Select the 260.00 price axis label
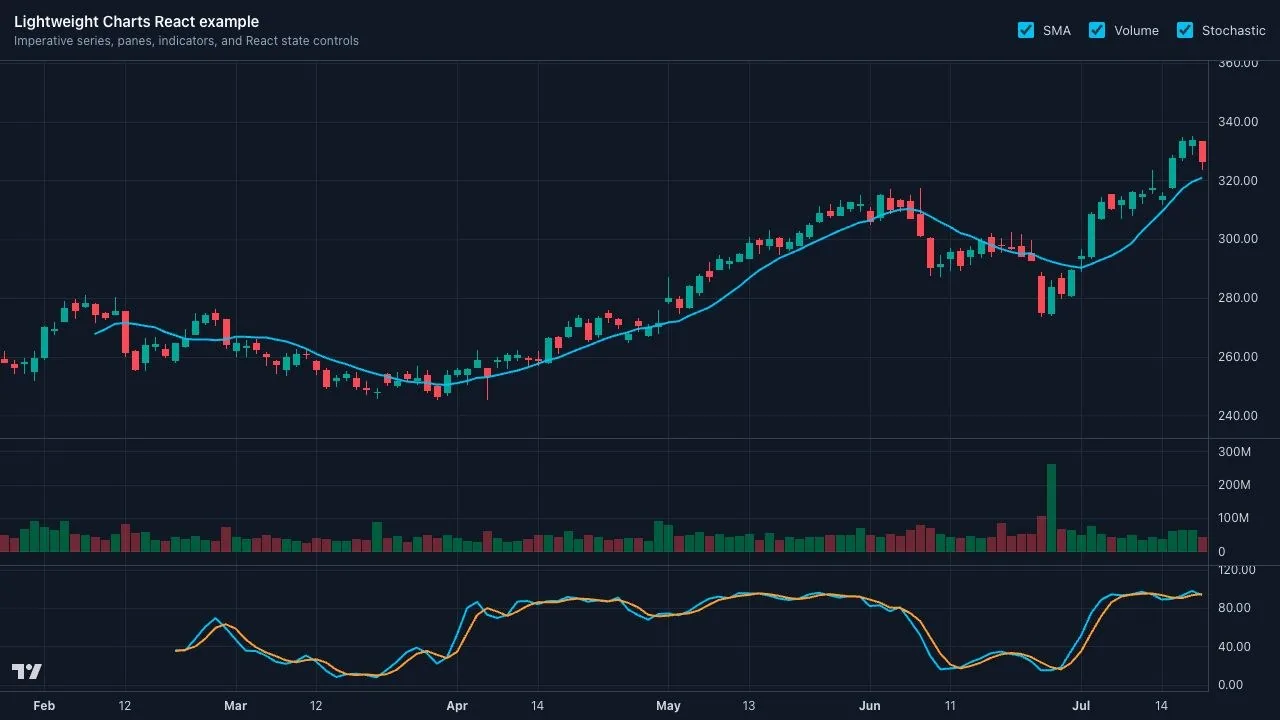The image size is (1280, 720). [x=1238, y=357]
